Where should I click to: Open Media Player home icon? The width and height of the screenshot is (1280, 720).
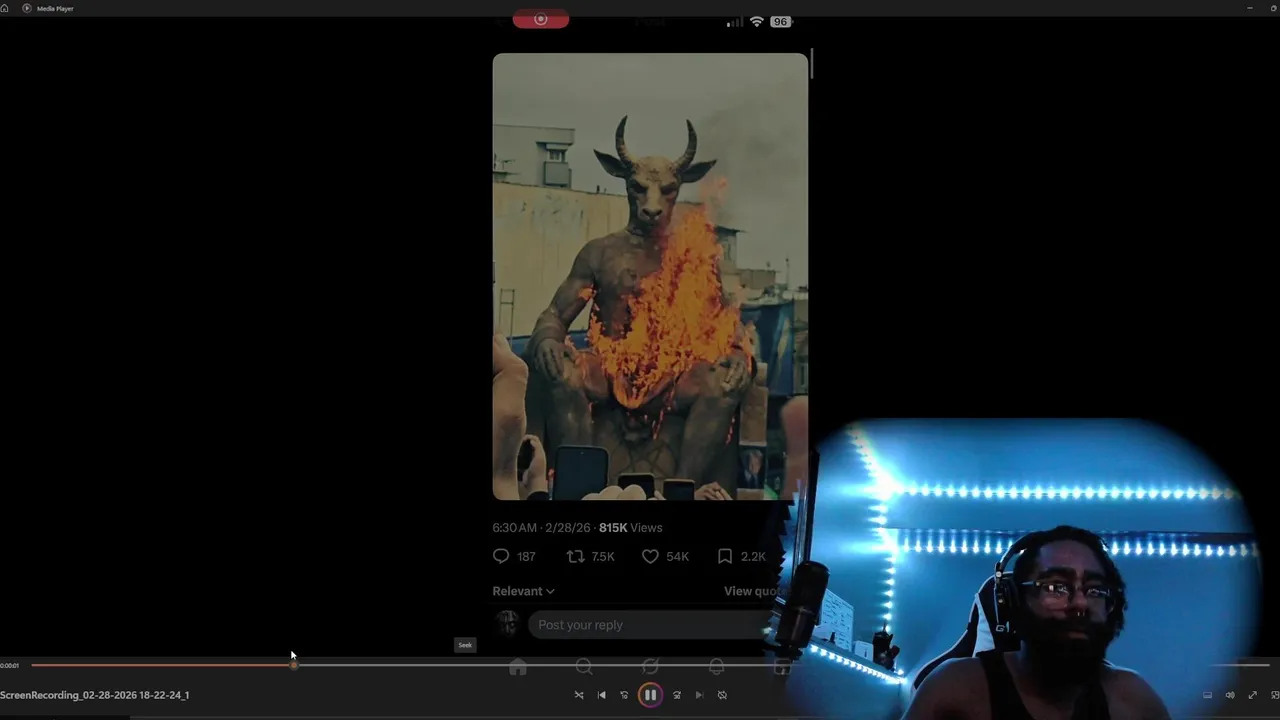5,8
